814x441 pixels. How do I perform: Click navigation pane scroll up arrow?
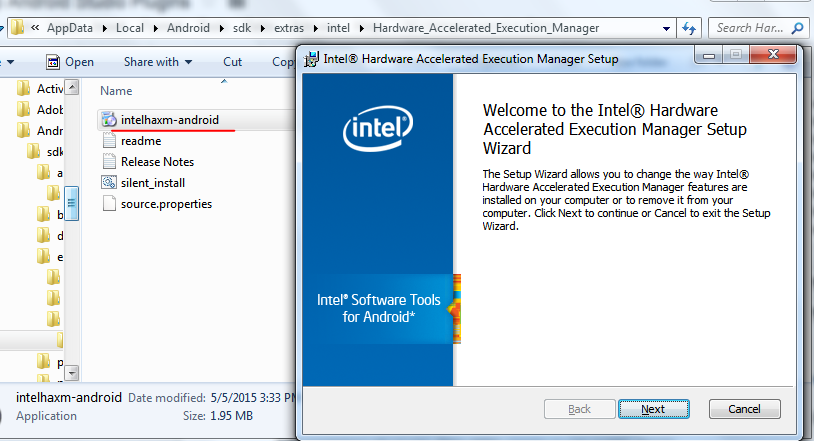[72, 87]
